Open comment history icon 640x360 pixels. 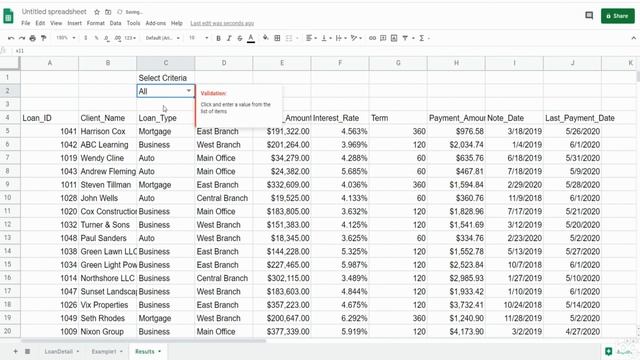589,16
